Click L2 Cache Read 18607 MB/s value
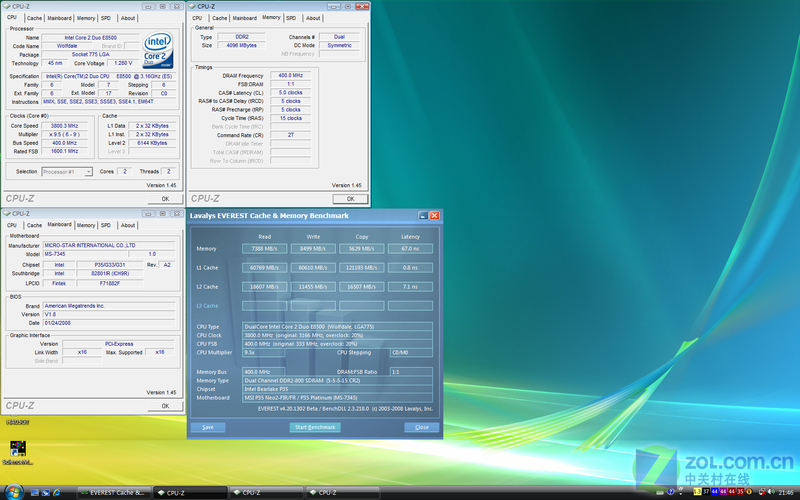Image resolution: width=800 pixels, height=500 pixels. pos(264,287)
